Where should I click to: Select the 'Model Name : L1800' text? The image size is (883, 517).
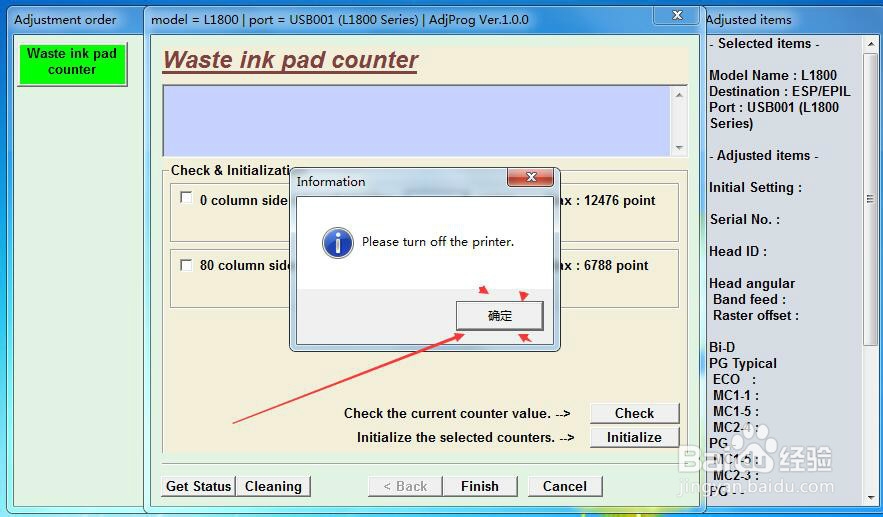[x=773, y=75]
